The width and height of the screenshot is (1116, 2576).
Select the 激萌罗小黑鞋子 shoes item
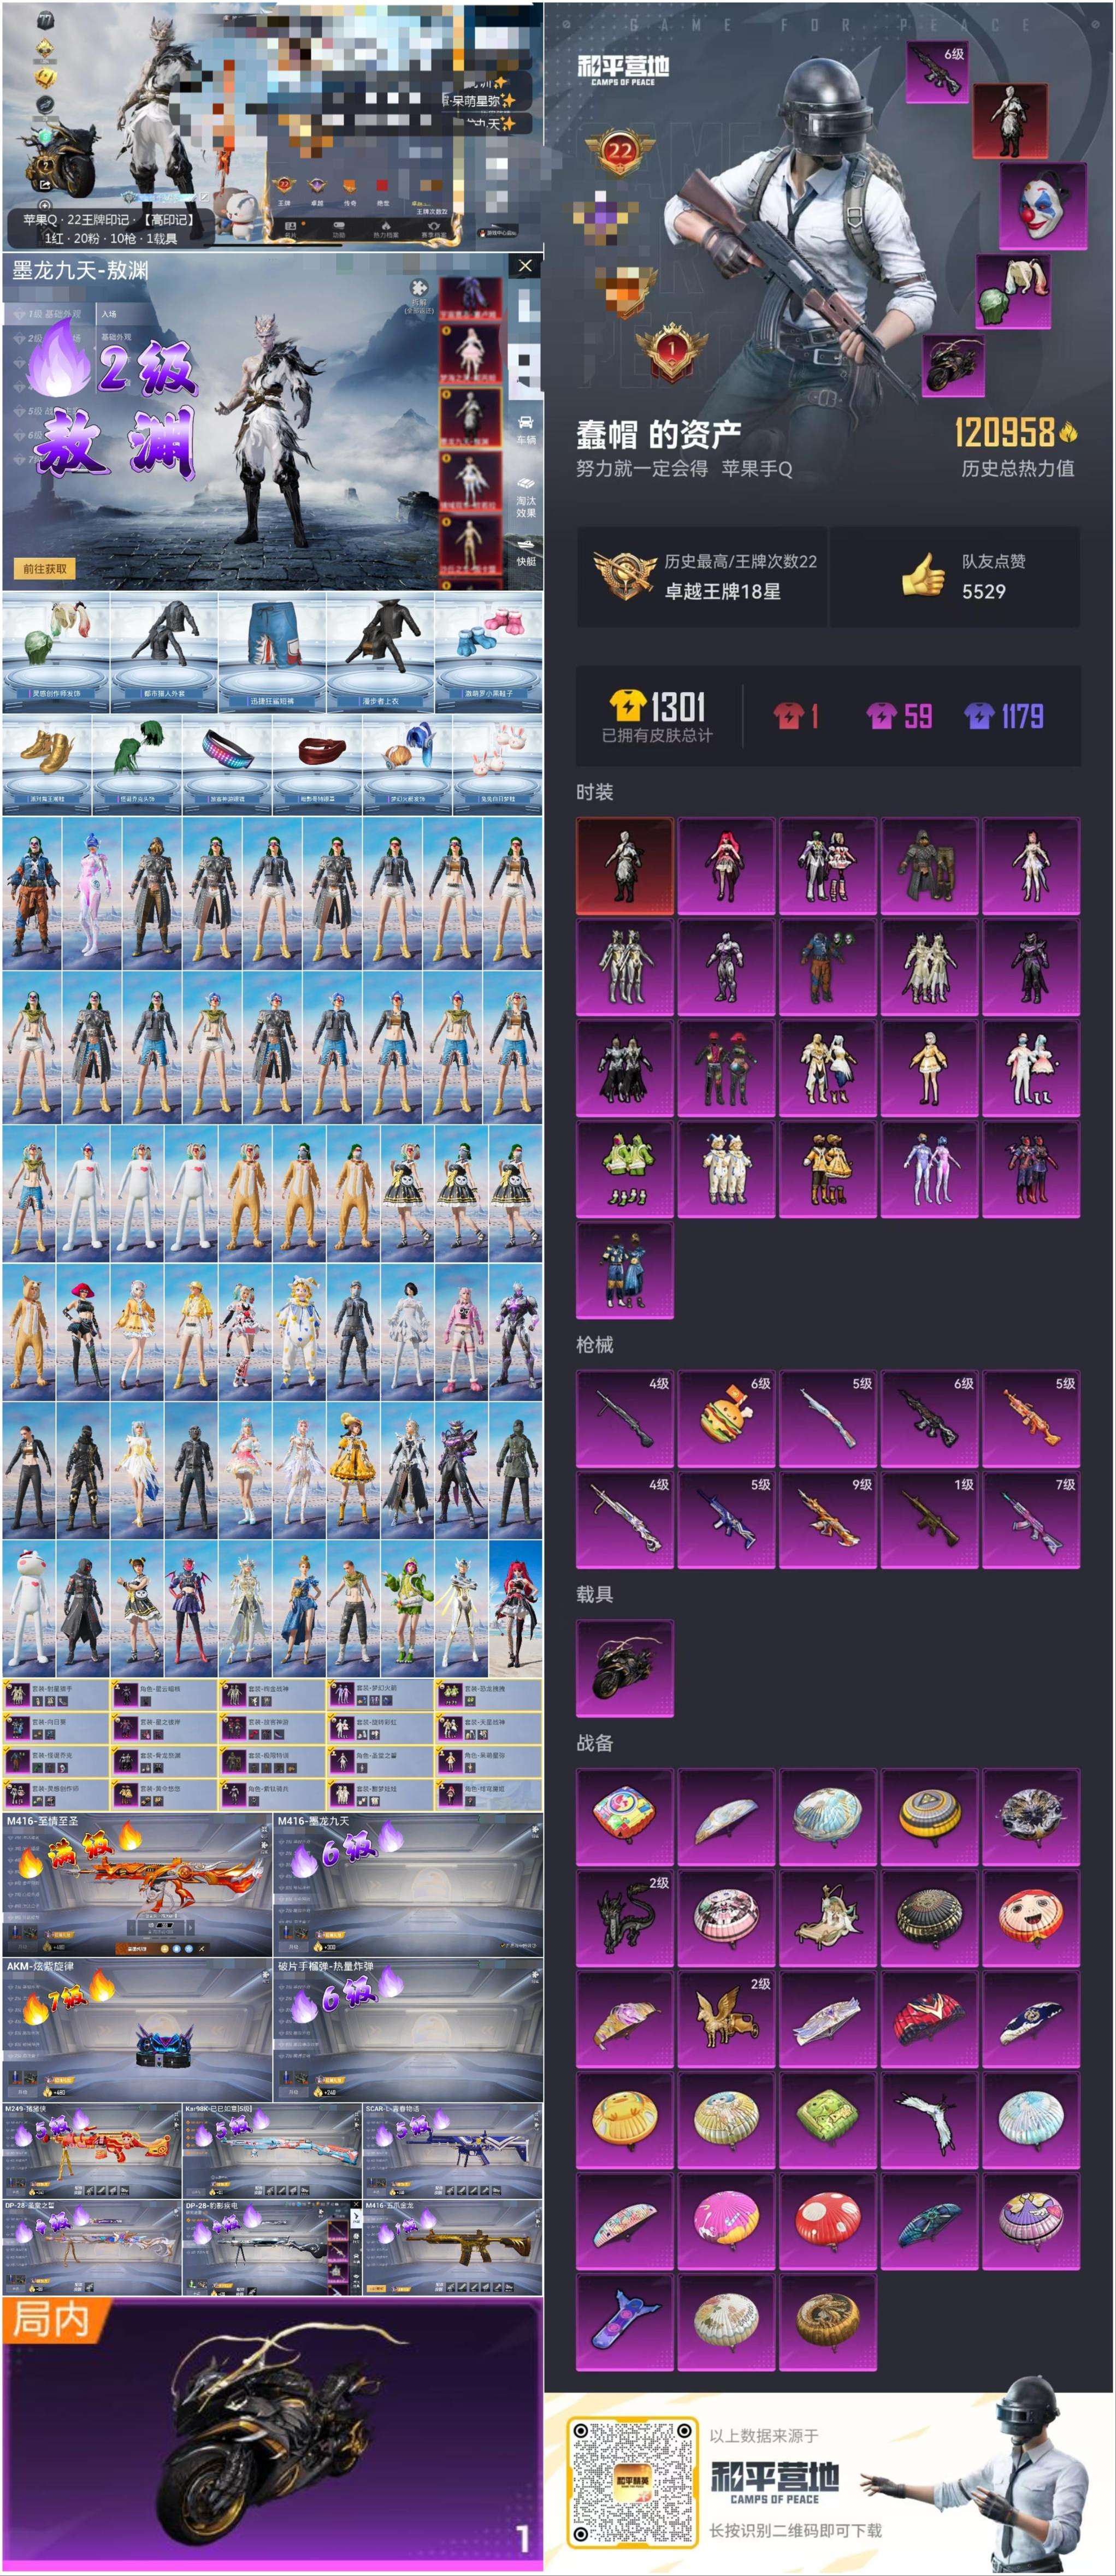[x=488, y=652]
